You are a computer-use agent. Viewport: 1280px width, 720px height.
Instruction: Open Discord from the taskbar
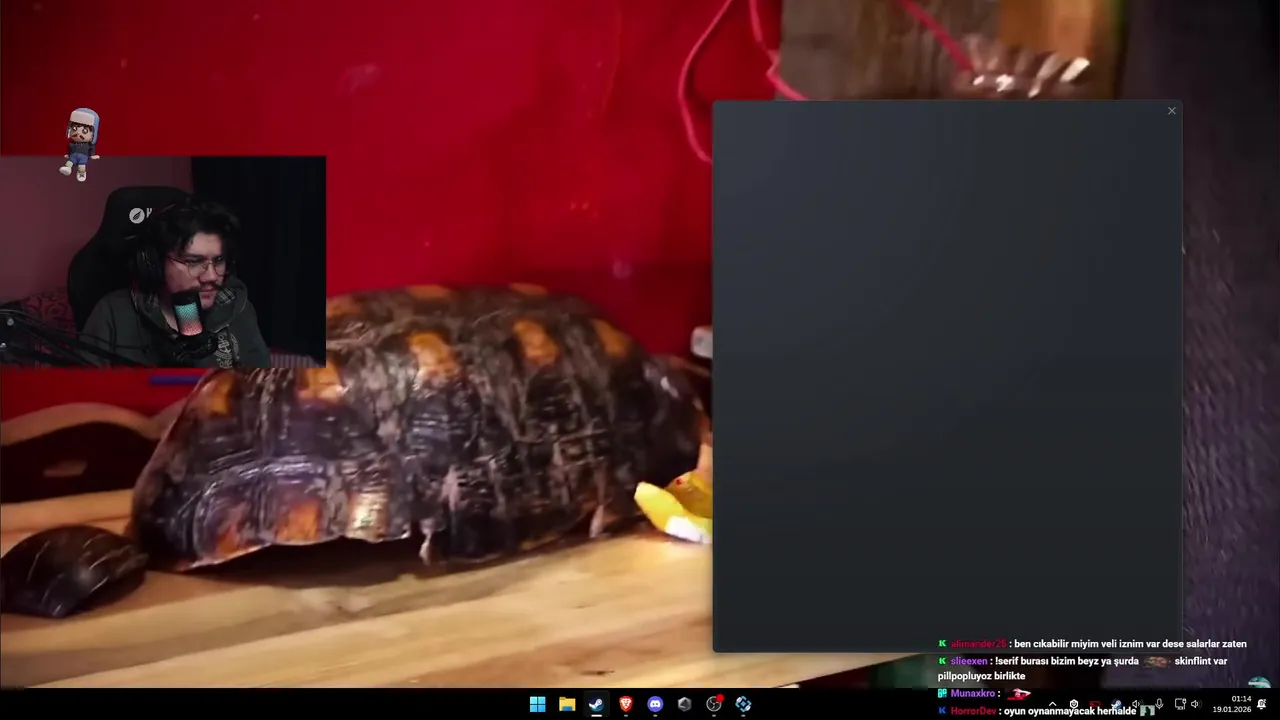655,704
